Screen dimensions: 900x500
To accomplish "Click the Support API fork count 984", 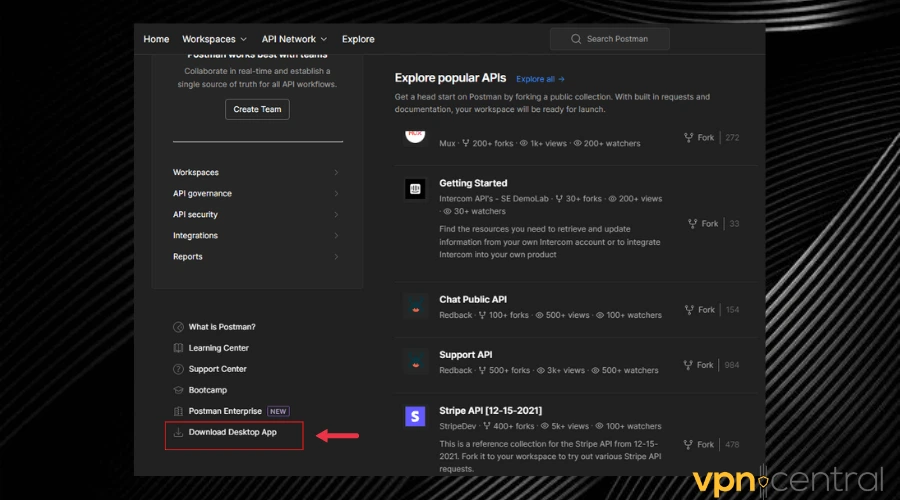I will 732,365.
